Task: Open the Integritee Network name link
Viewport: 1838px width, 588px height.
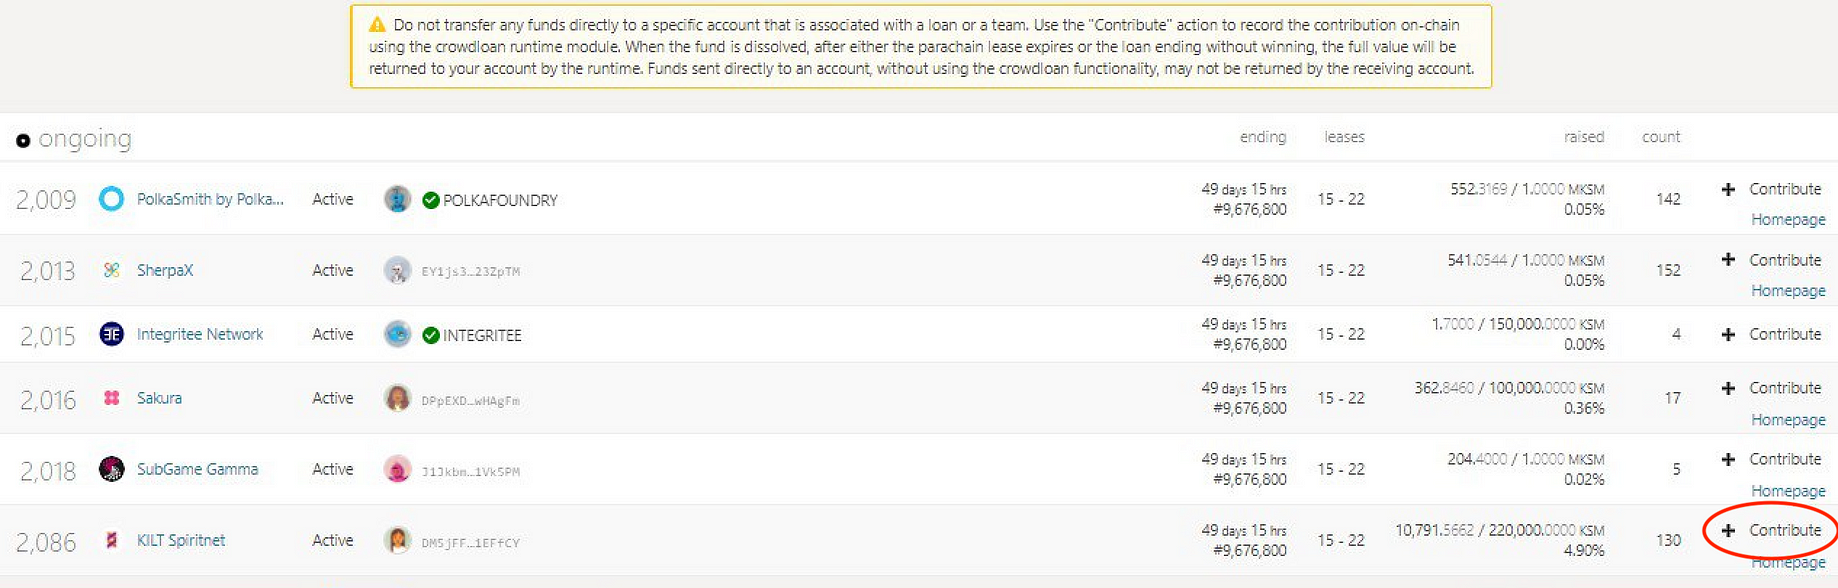Action: pos(200,334)
